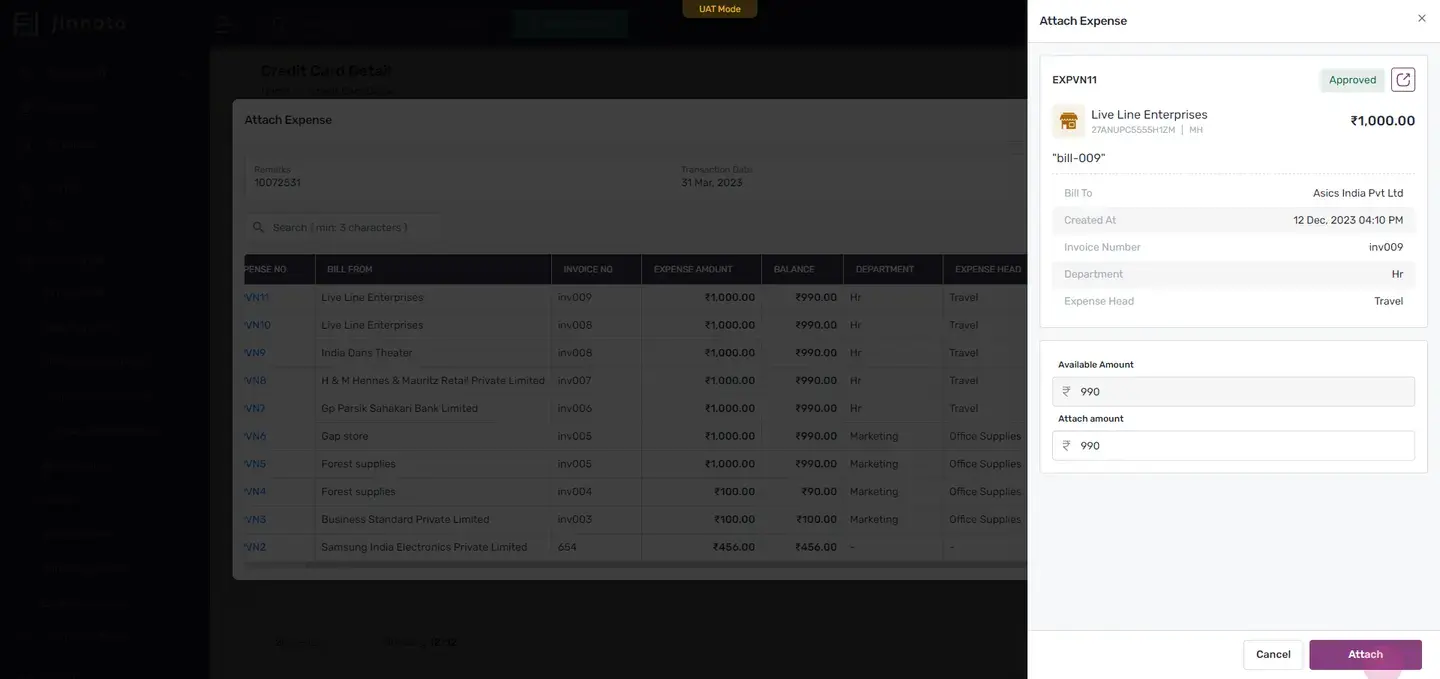The image size is (1440, 679).
Task: Open expense link VN11
Action: pos(257,298)
